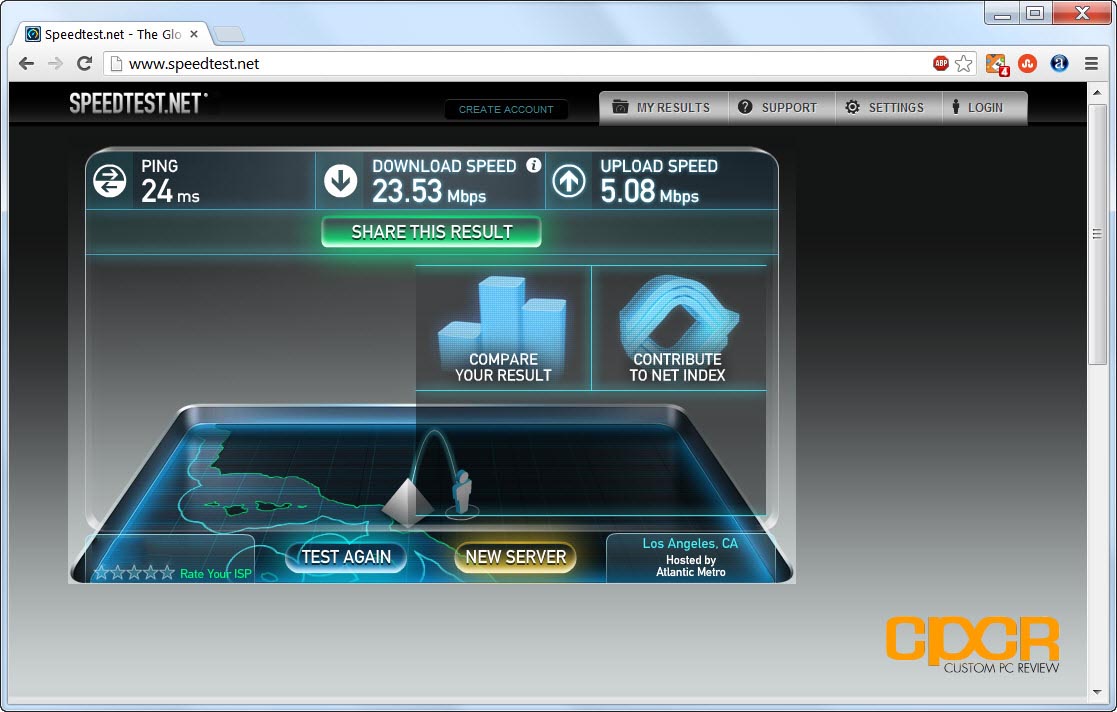The width and height of the screenshot is (1117, 712).
Task: Close the Speedtest.net browser tab
Action: (x=194, y=34)
